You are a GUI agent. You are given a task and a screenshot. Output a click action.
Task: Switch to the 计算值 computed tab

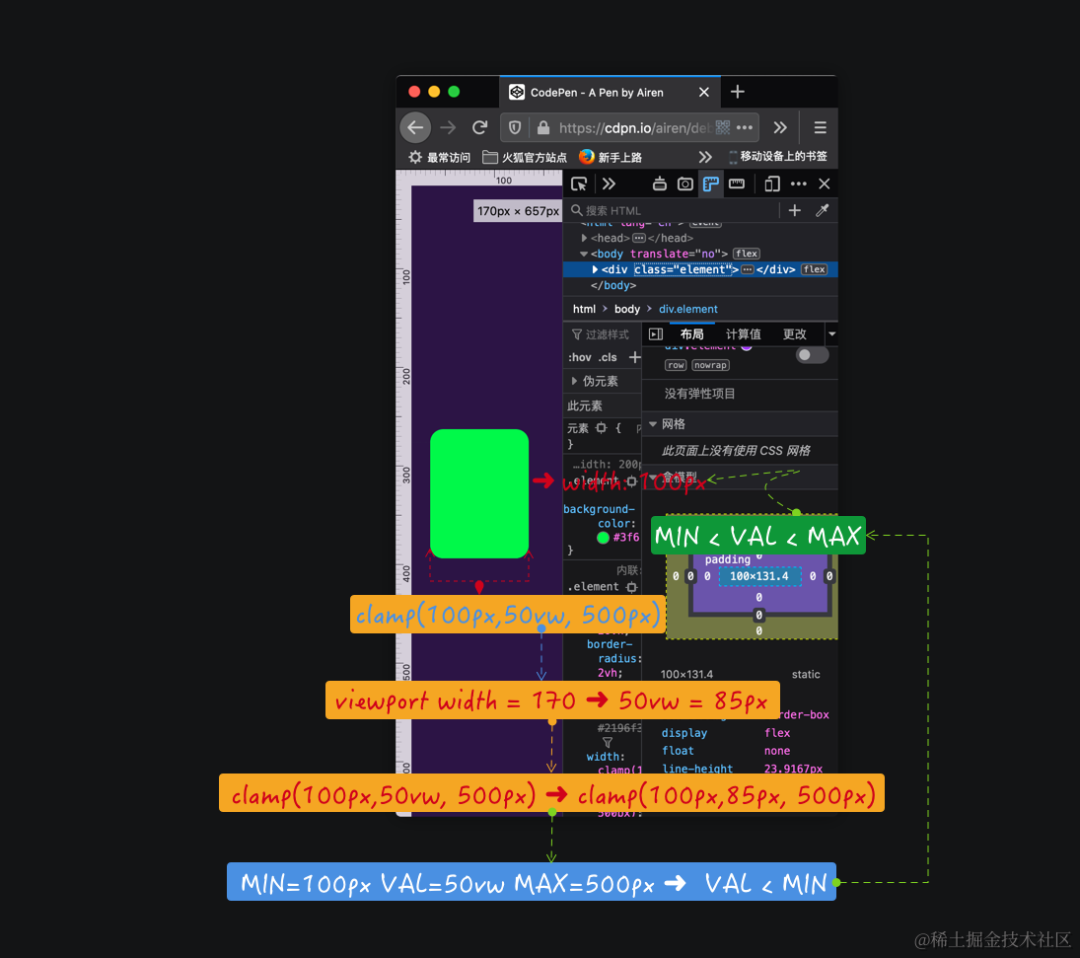(743, 334)
